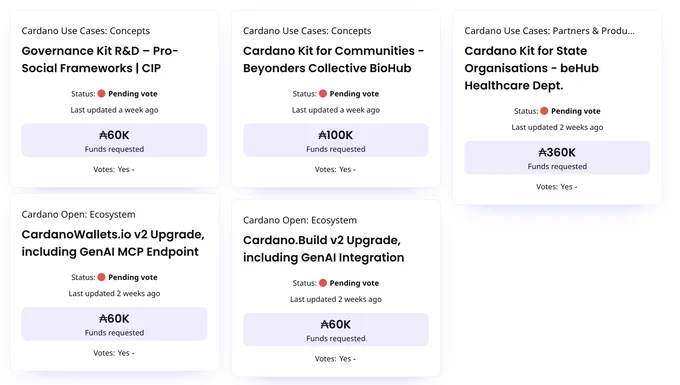This screenshot has height=385, width=680.
Task: Open Governance Kit R&D – Pro-Social Frameworks proposal
Action: (x=100, y=59)
